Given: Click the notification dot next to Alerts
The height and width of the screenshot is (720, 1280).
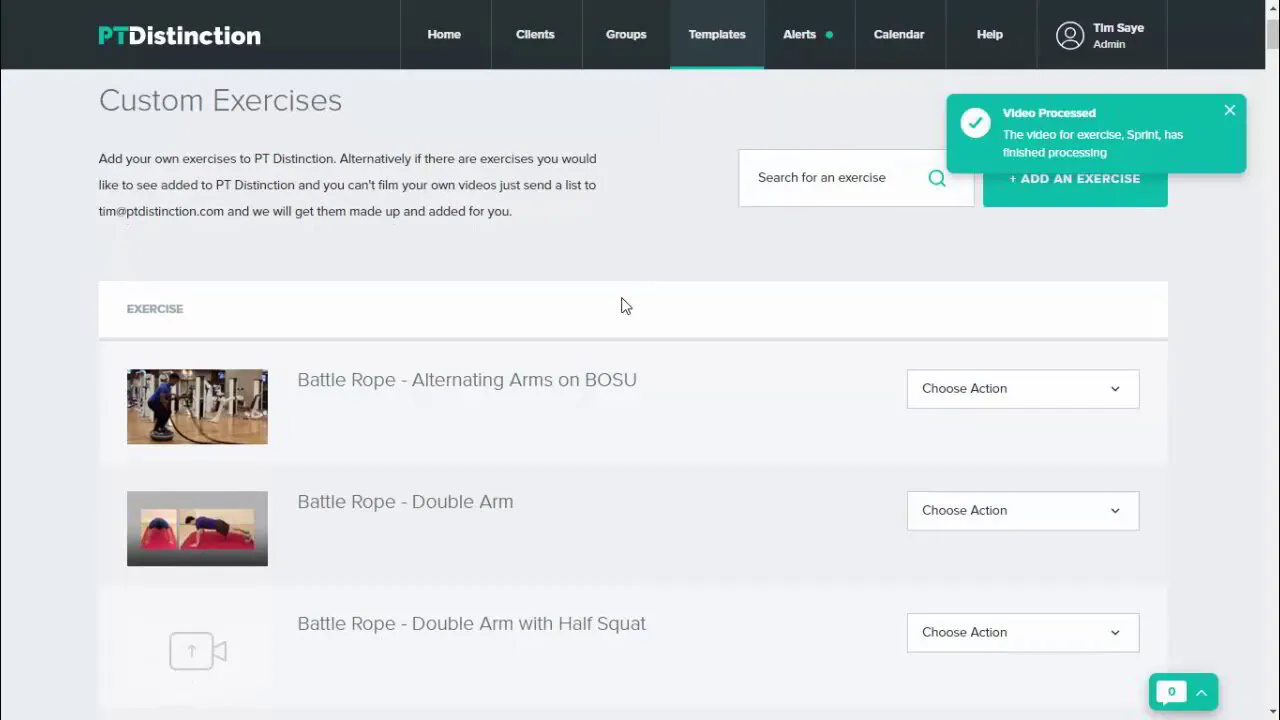Looking at the screenshot, I should 829,33.
